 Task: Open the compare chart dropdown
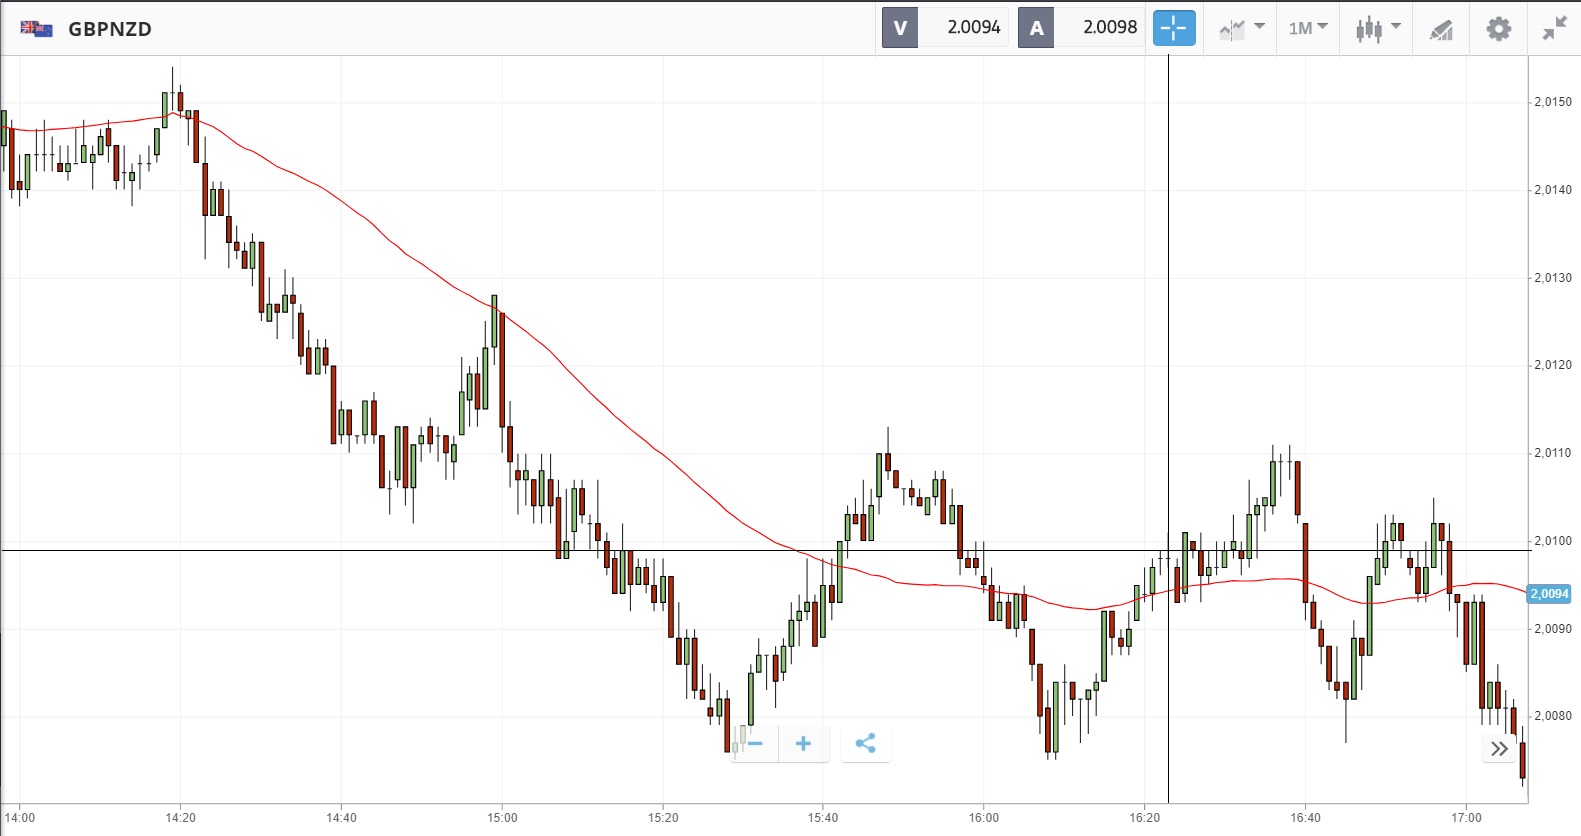(1241, 28)
